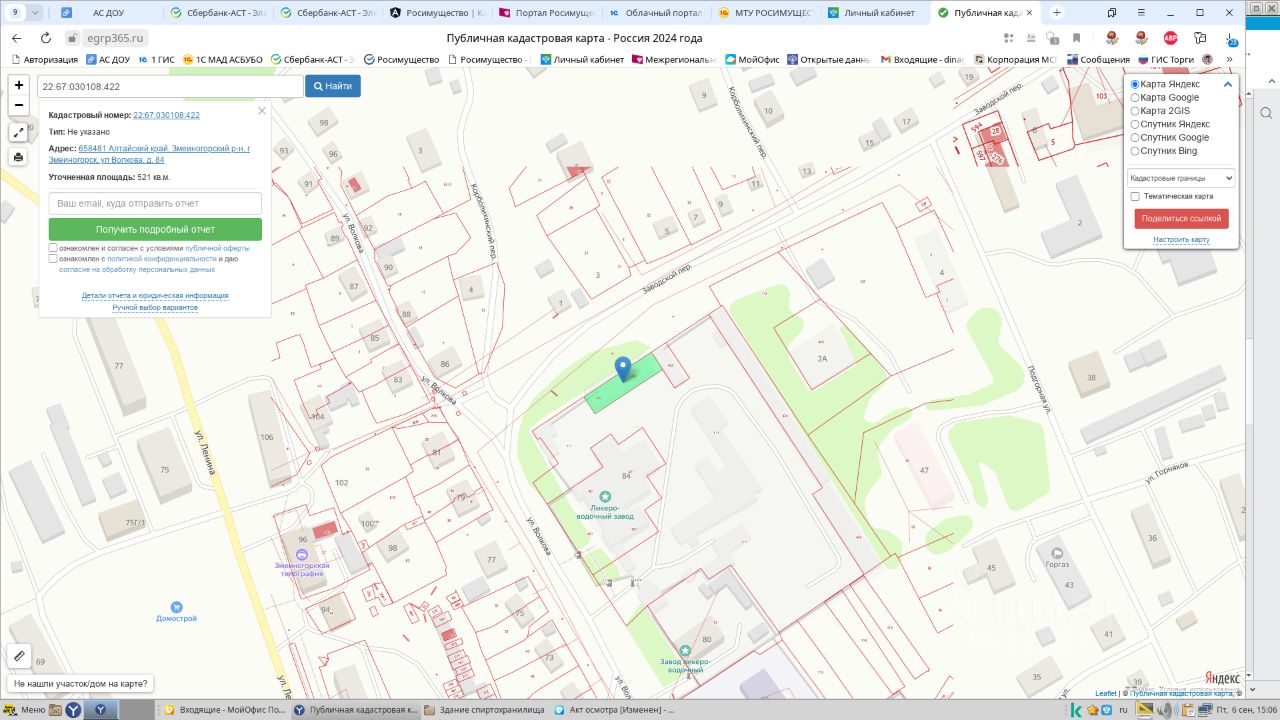Open Детали отчета и юридическая информация
Screen dimensions: 1280x720
pyautogui.click(x=155, y=296)
